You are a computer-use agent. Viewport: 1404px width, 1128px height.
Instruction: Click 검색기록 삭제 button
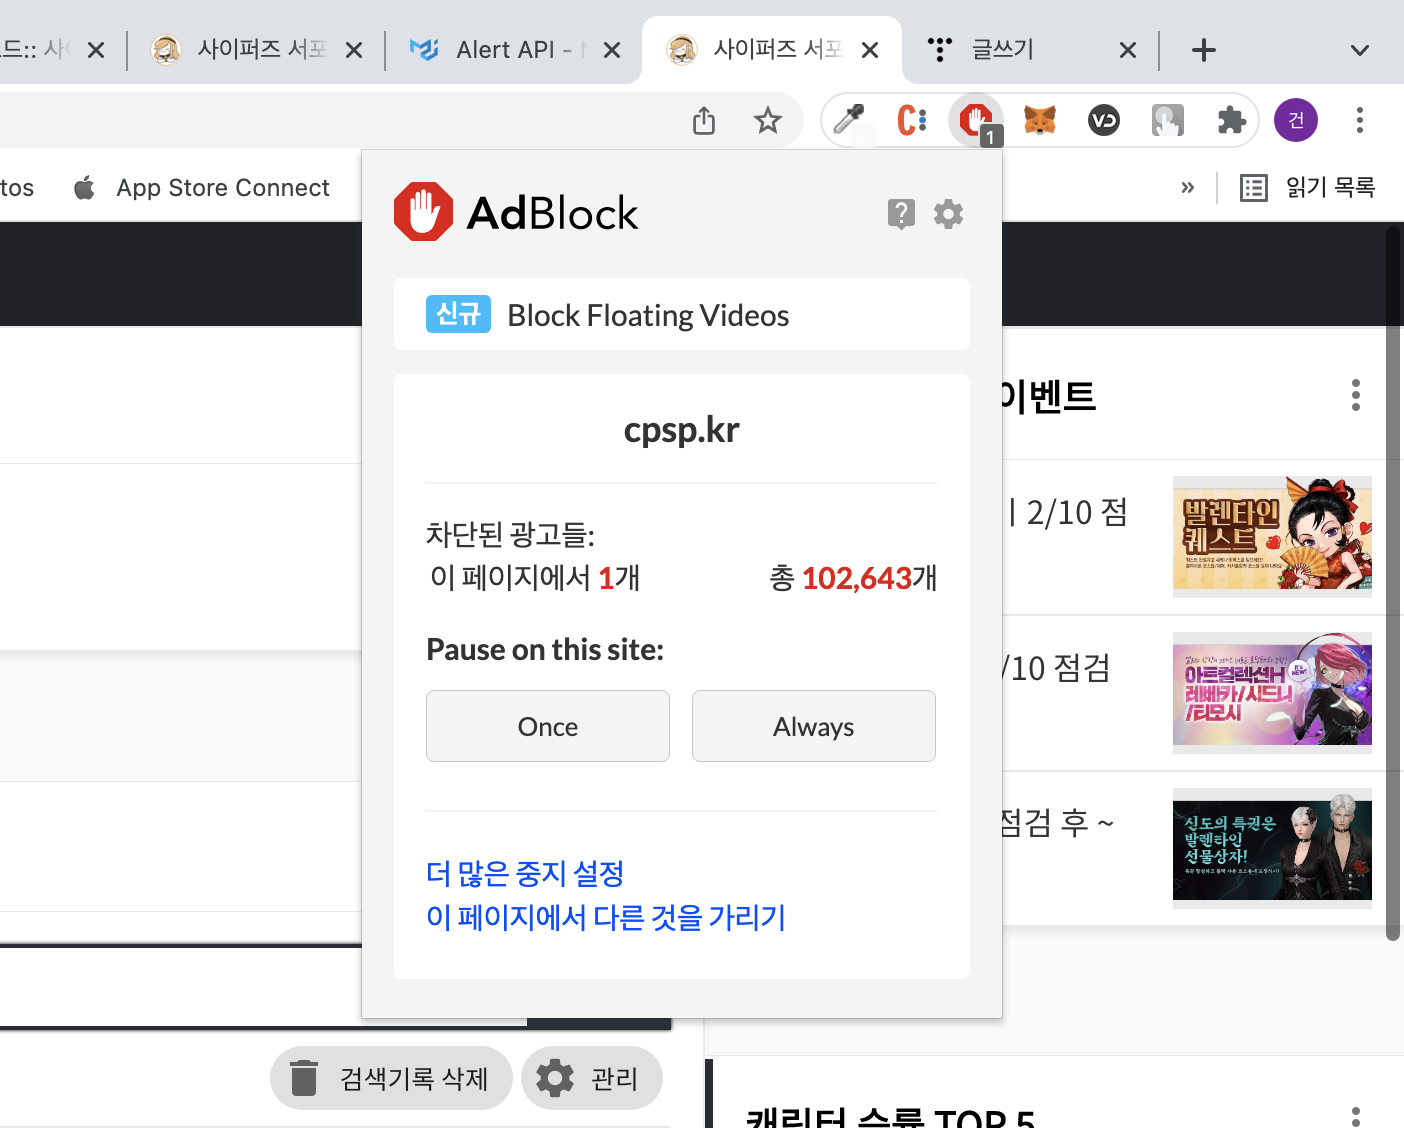click(391, 1078)
